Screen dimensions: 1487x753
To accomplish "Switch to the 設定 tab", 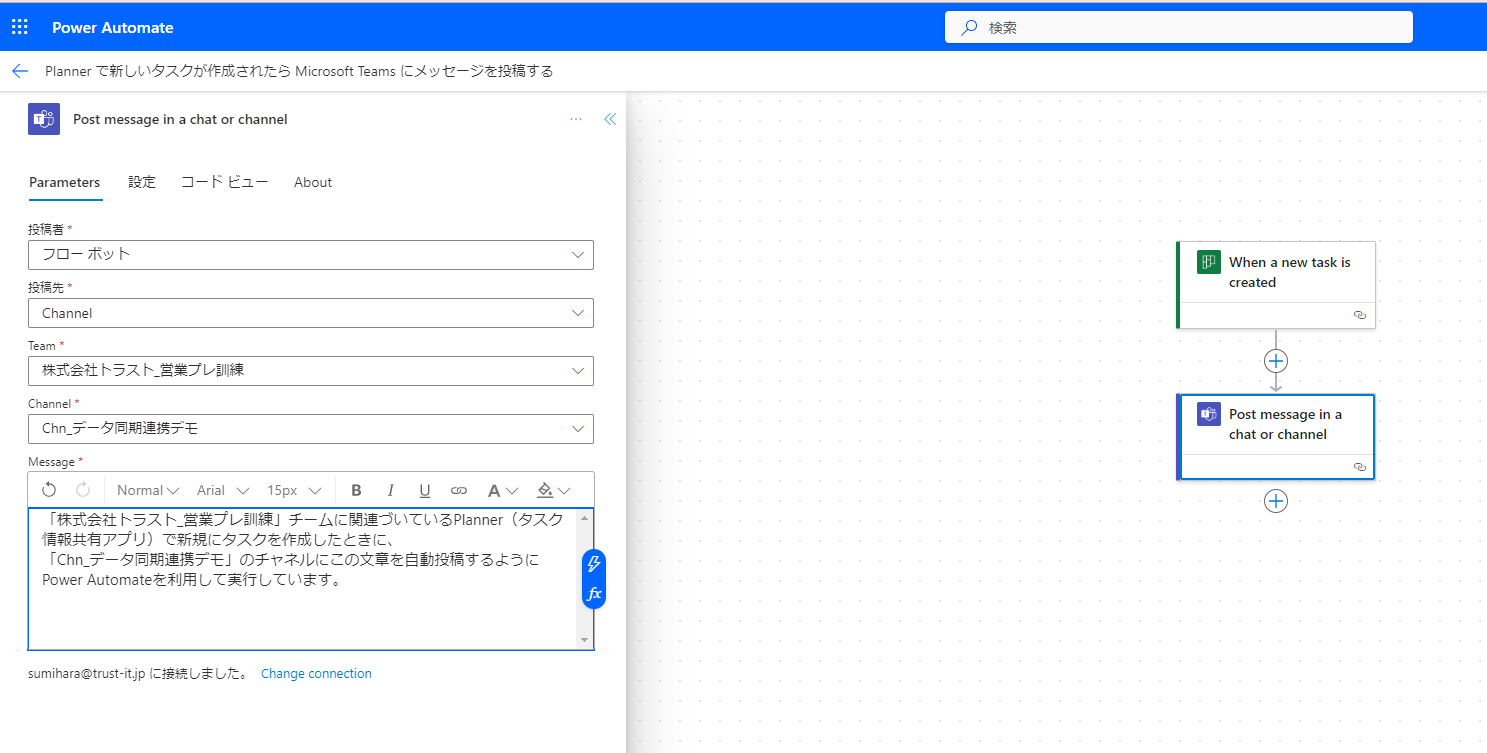I will pos(142,182).
